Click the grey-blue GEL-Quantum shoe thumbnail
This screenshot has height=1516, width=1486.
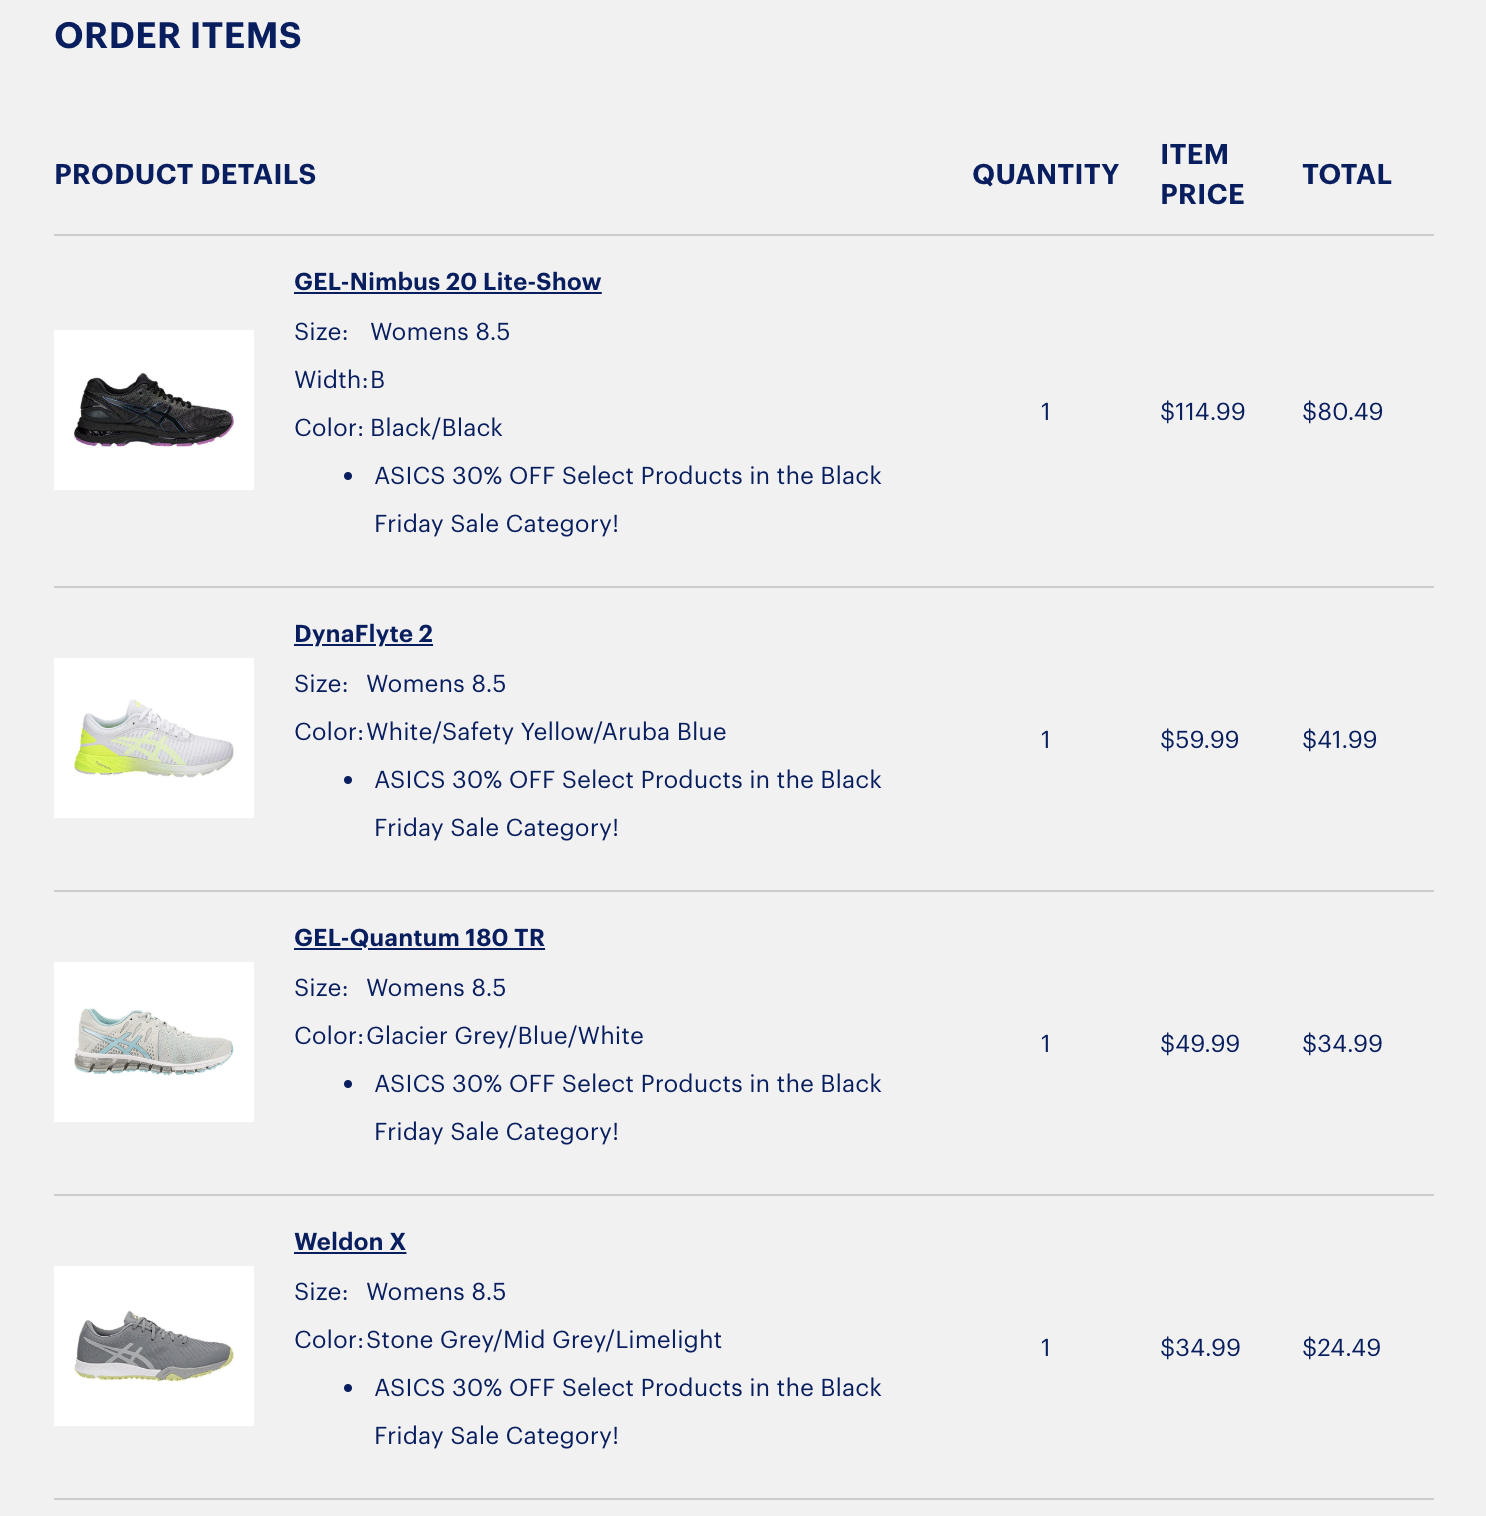pos(154,1042)
